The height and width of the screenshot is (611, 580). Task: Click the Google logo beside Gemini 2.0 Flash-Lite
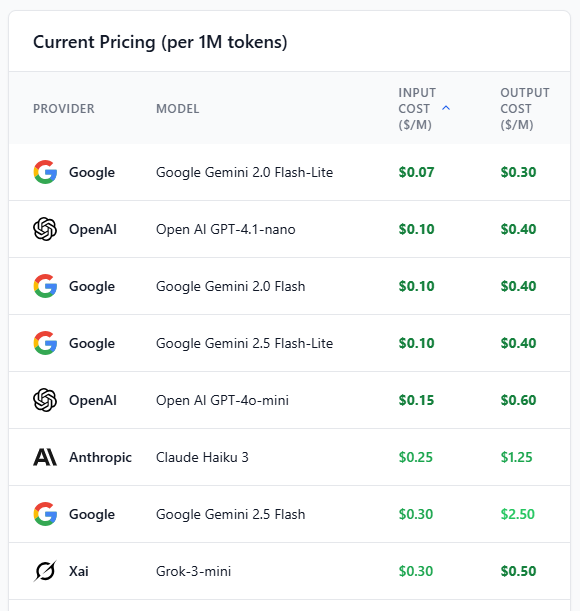45,172
